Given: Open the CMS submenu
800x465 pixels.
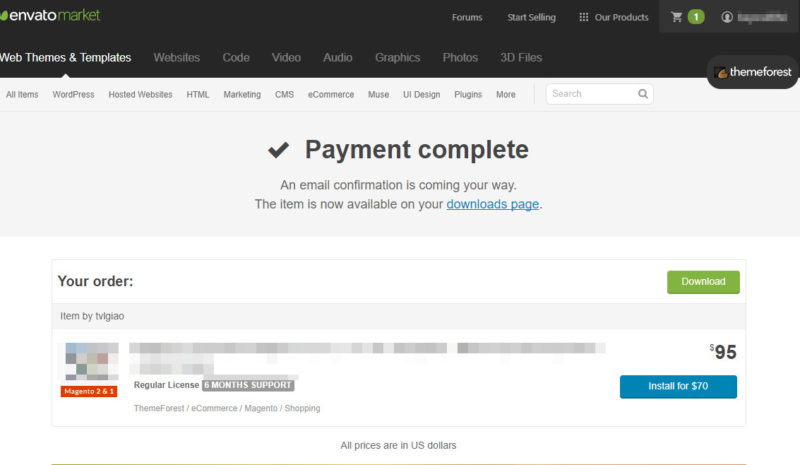Looking at the screenshot, I should click(284, 94).
